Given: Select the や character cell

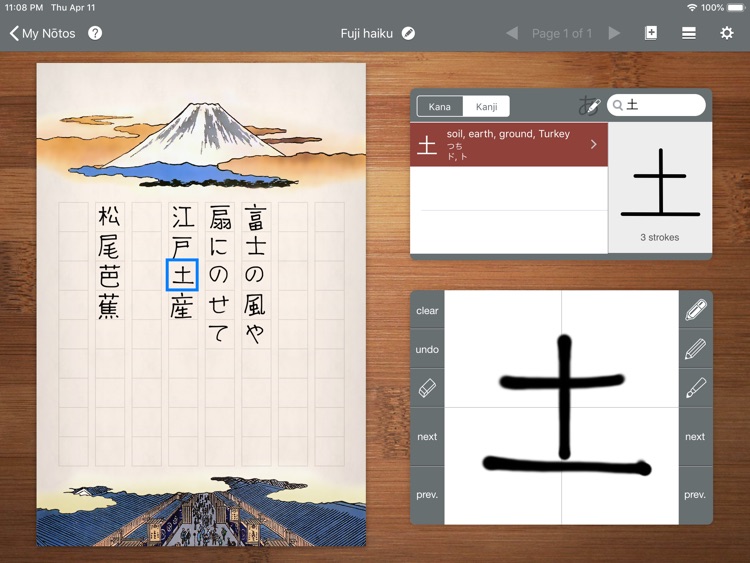Looking at the screenshot, I should (x=256, y=334).
